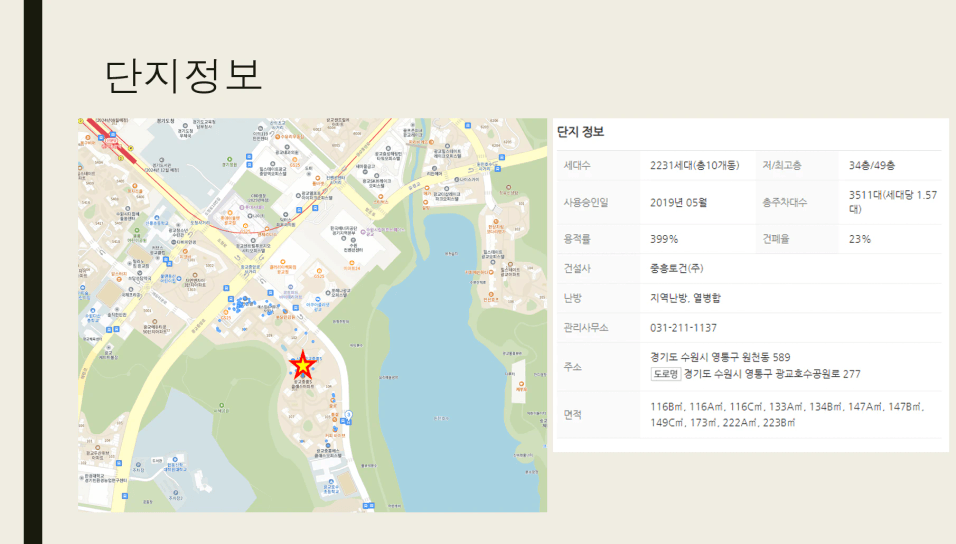
Task: Select the 세대수 row label
Action: coord(577,165)
